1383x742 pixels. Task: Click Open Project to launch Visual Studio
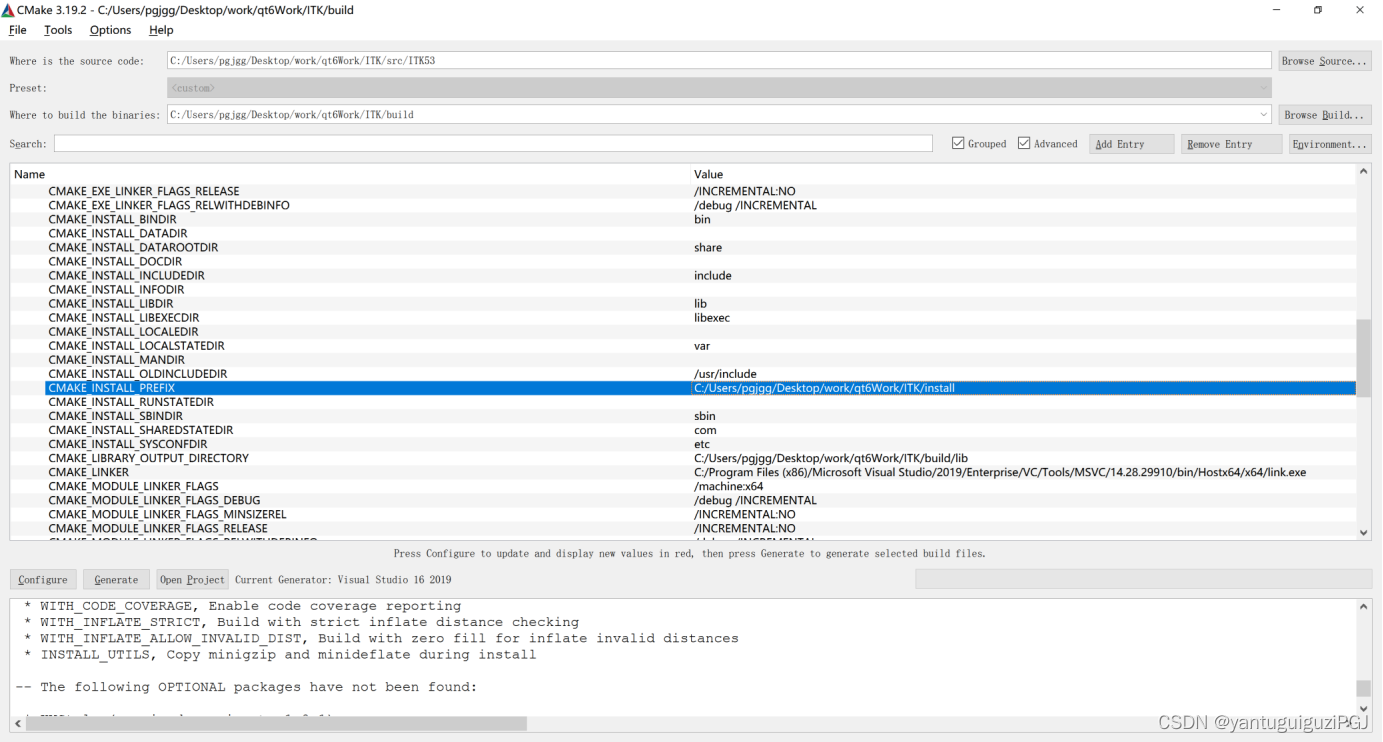click(192, 579)
